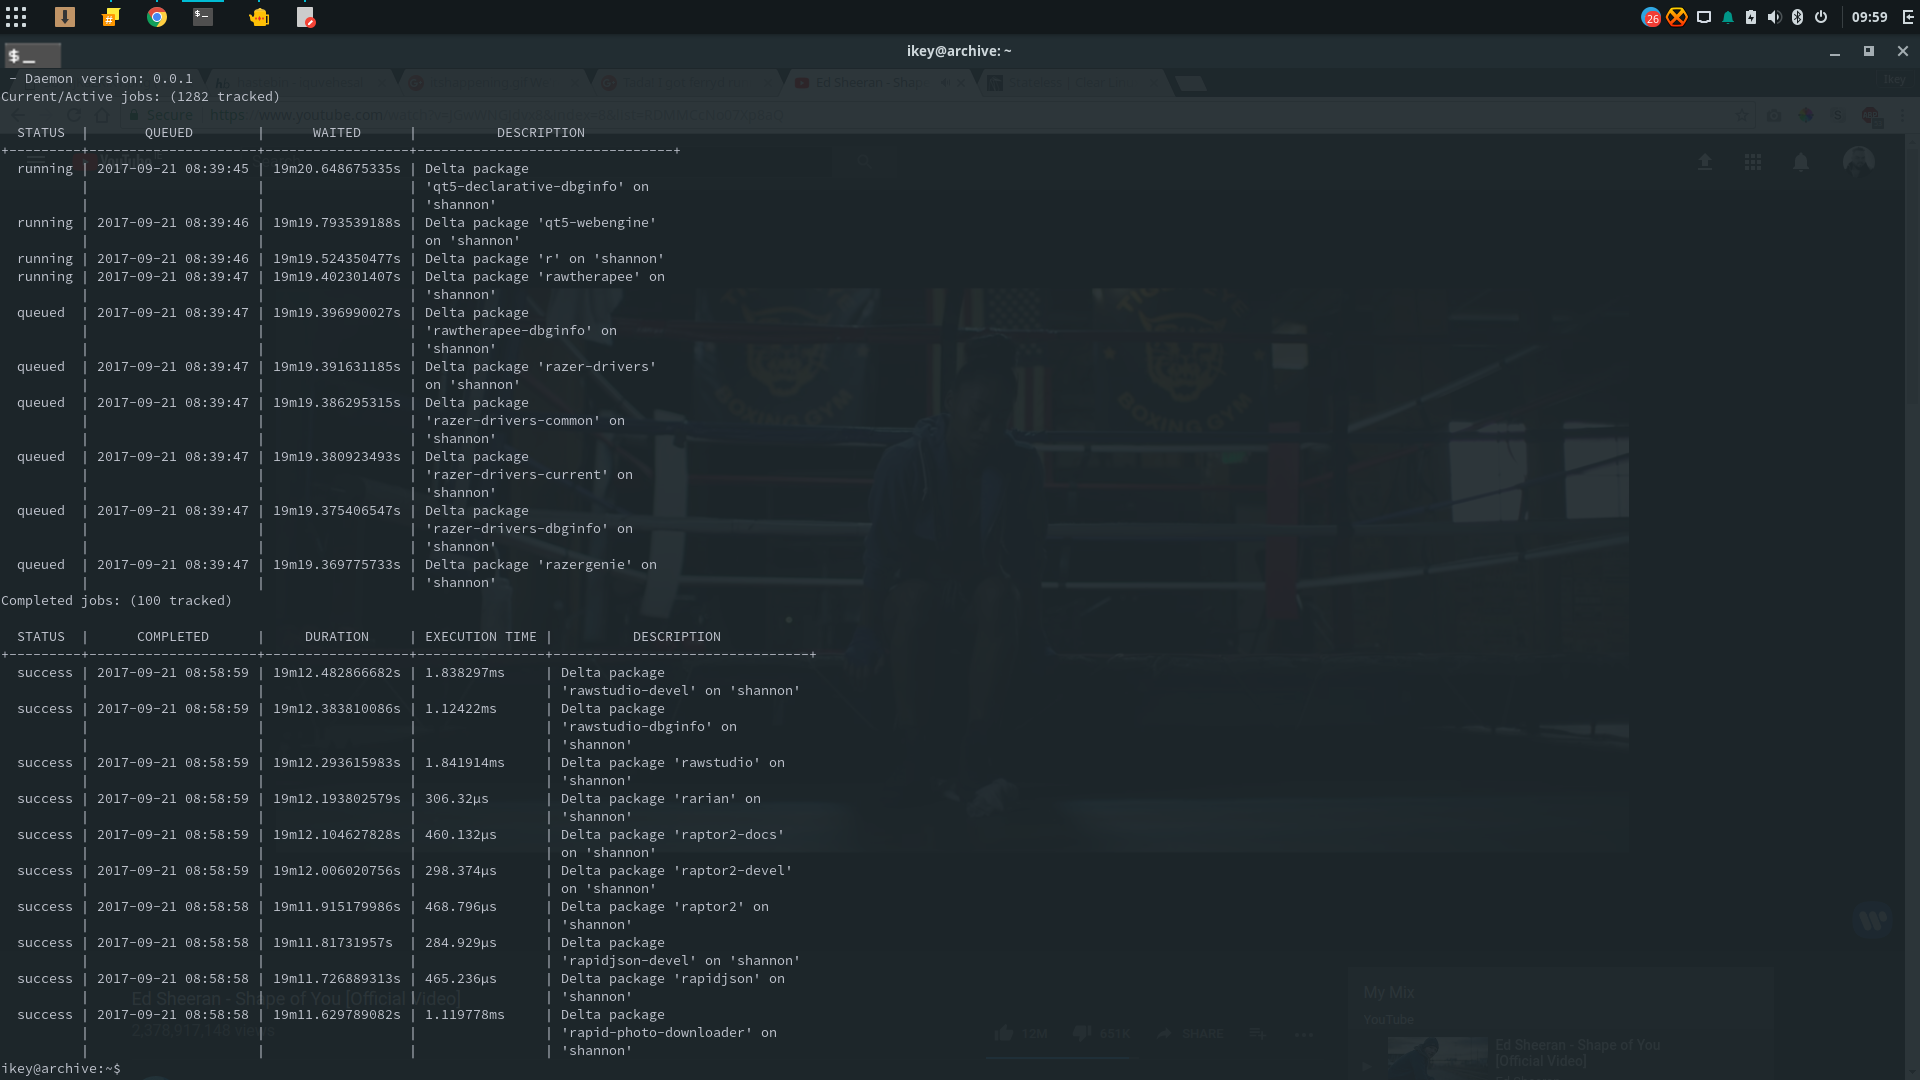Viewport: 1920px width, 1080px height.
Task: Click execution time 306.32µs
Action: [457, 798]
